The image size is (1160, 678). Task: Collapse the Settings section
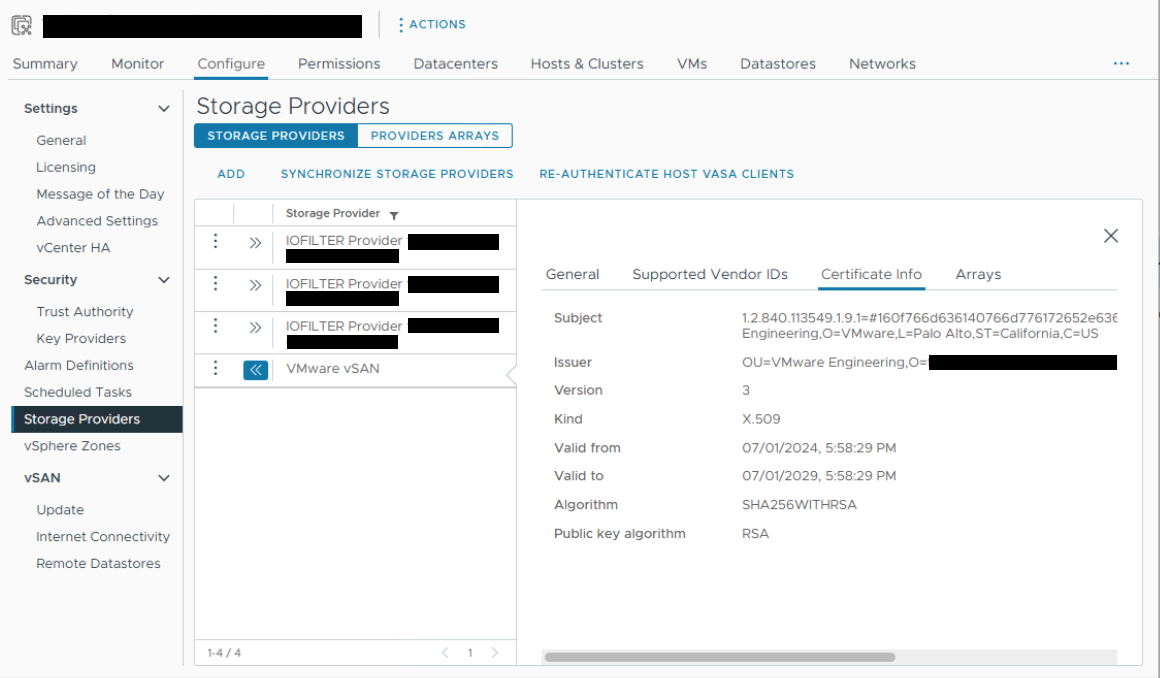(x=164, y=109)
